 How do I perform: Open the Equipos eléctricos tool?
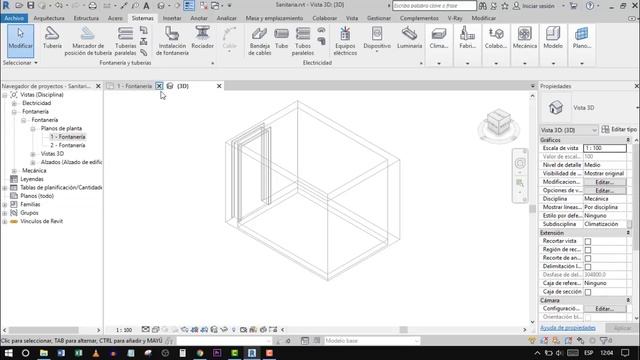pyautogui.click(x=345, y=41)
